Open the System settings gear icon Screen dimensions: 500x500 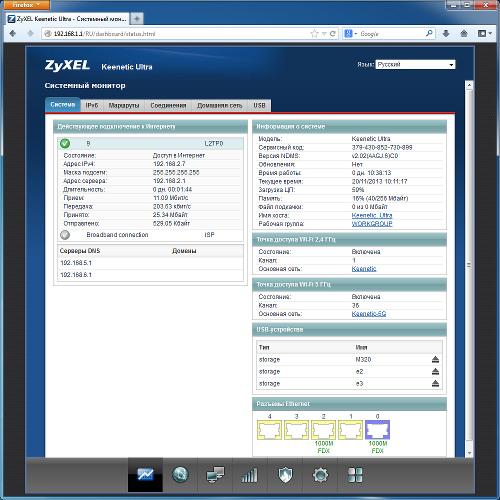(x=320, y=475)
